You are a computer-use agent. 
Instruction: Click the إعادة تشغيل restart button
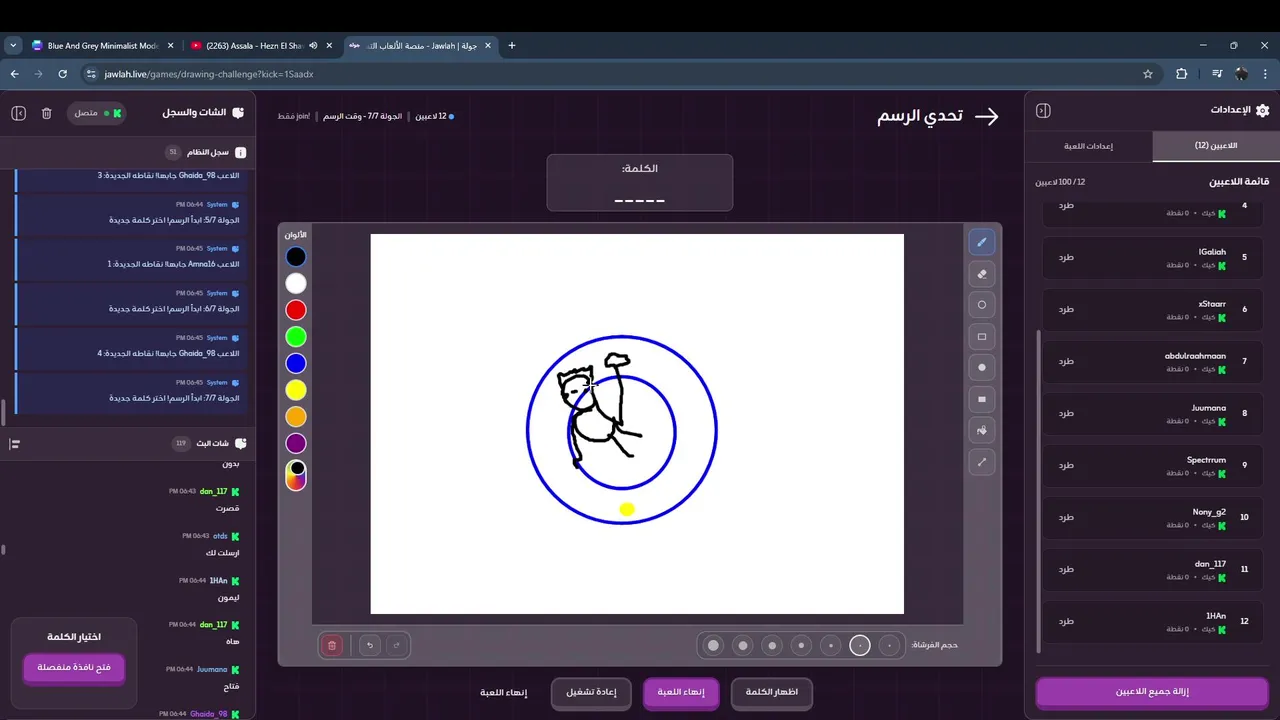point(591,693)
